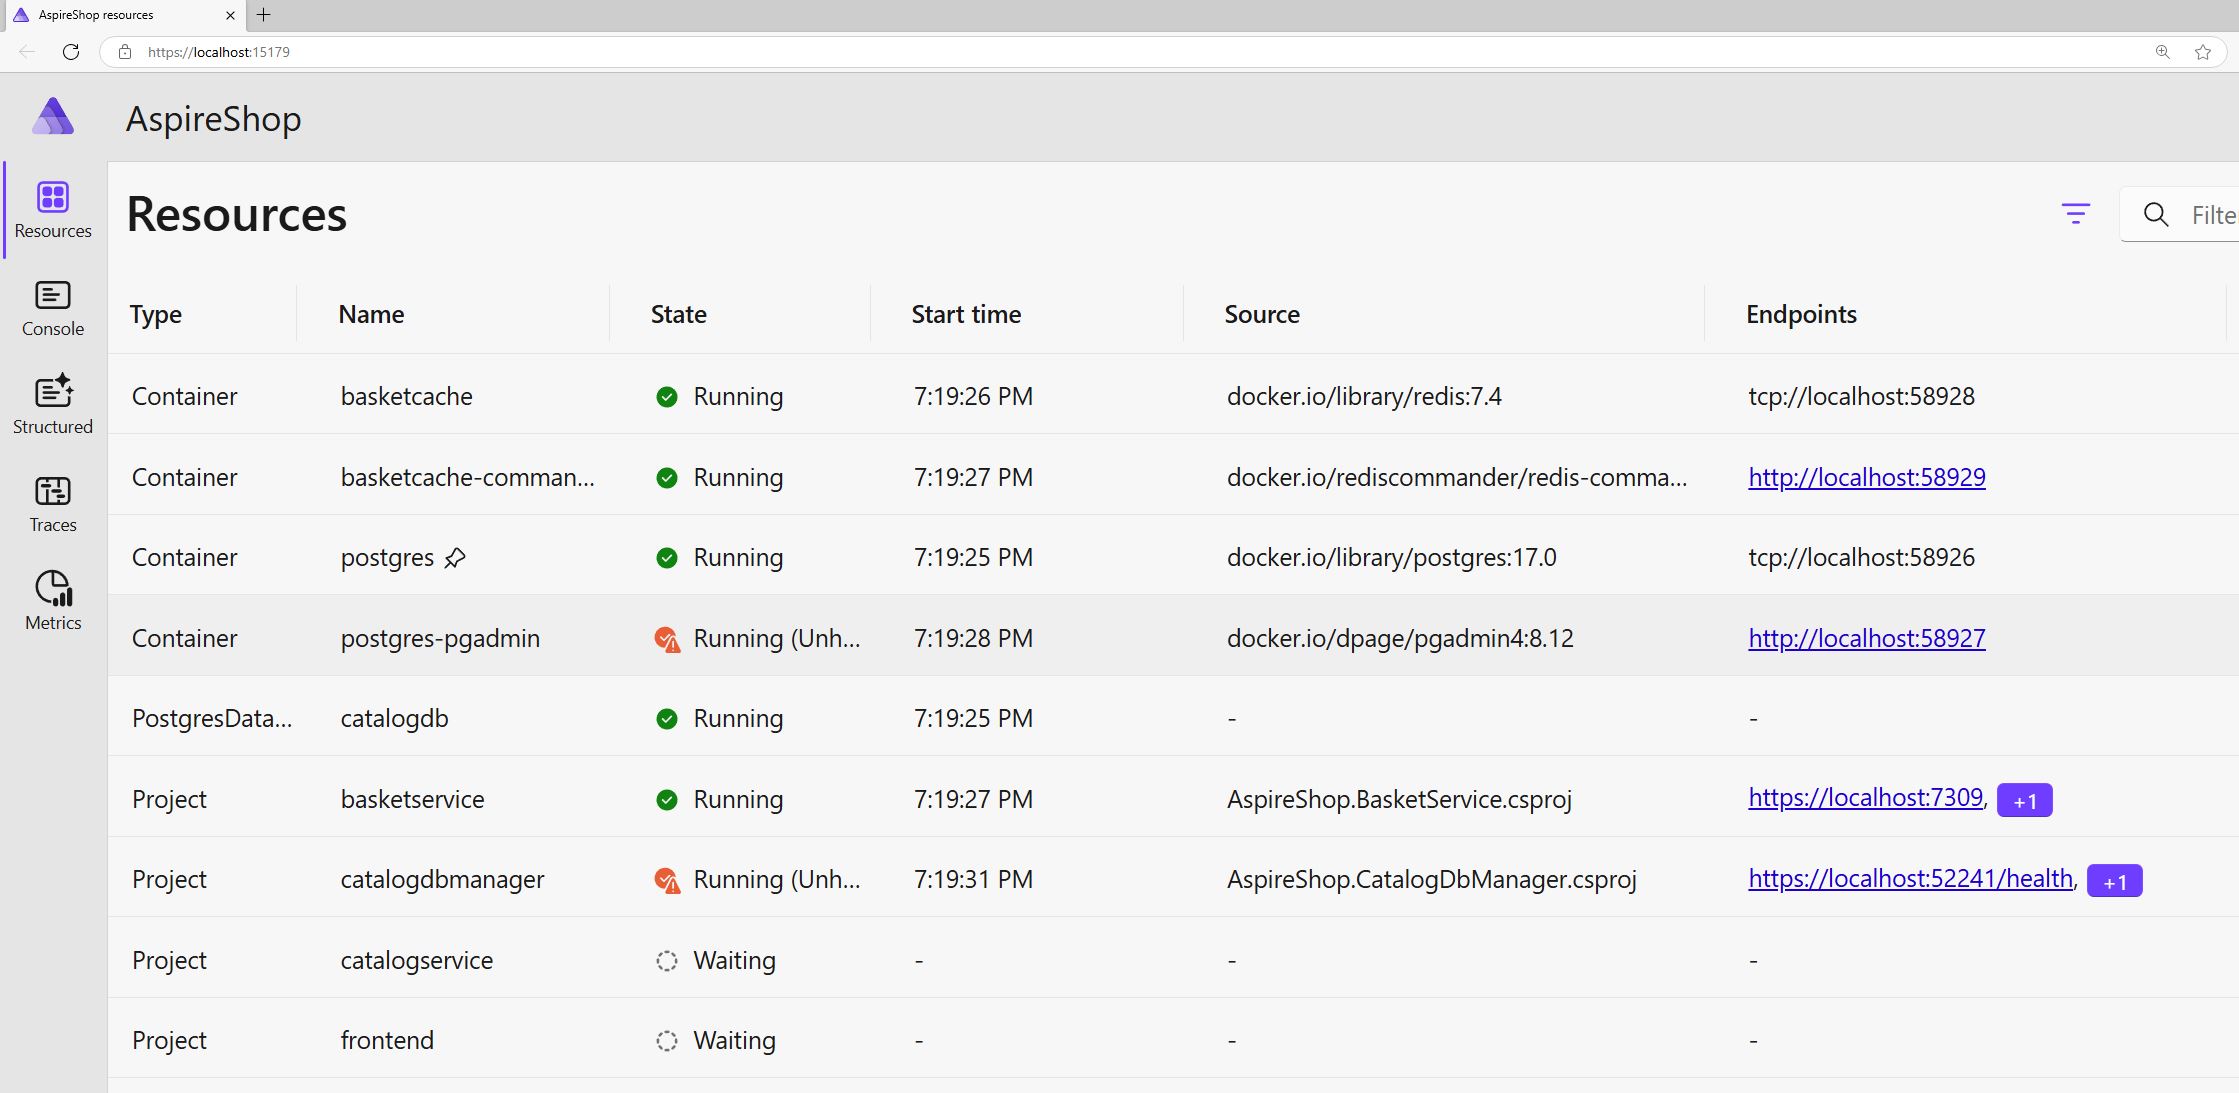Sort by the Type column header
The width and height of the screenshot is (2239, 1093).
point(156,314)
